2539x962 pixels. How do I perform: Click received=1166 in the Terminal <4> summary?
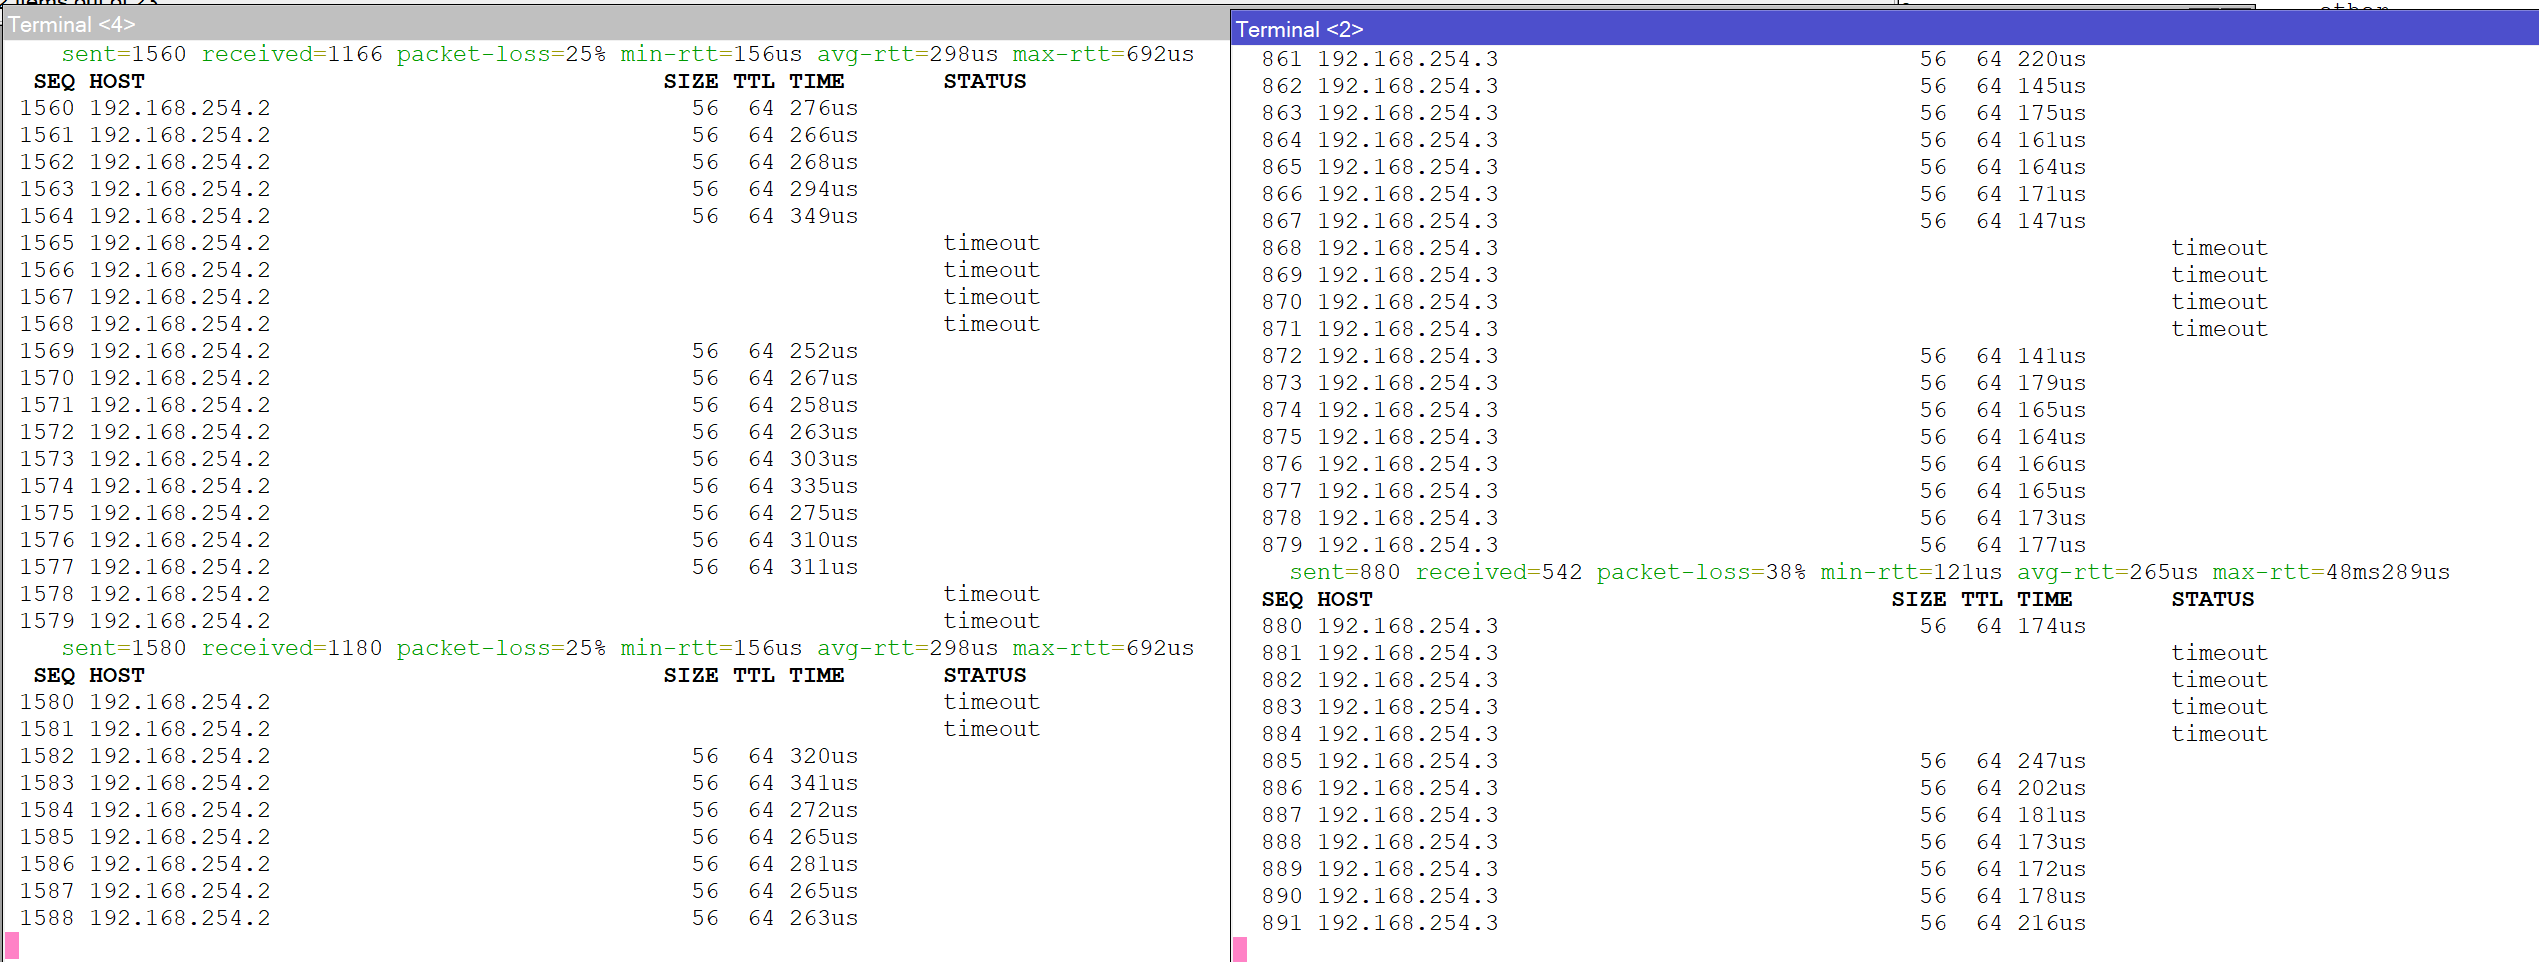pos(292,54)
